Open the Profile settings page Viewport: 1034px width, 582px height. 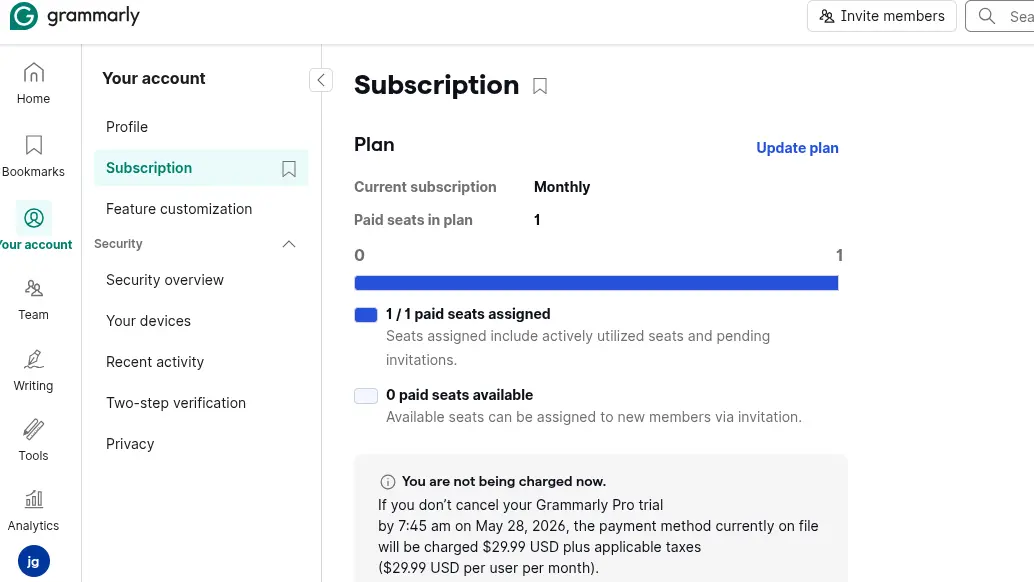127,127
